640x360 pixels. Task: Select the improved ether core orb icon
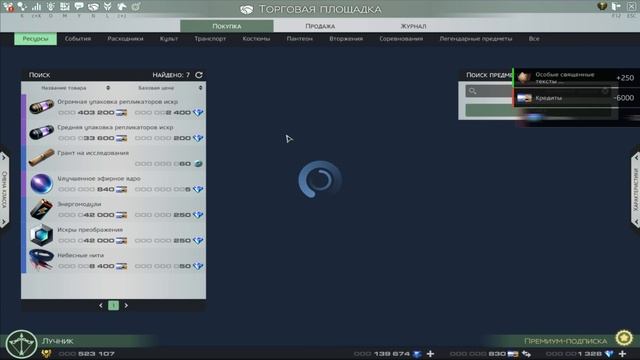[x=41, y=184]
